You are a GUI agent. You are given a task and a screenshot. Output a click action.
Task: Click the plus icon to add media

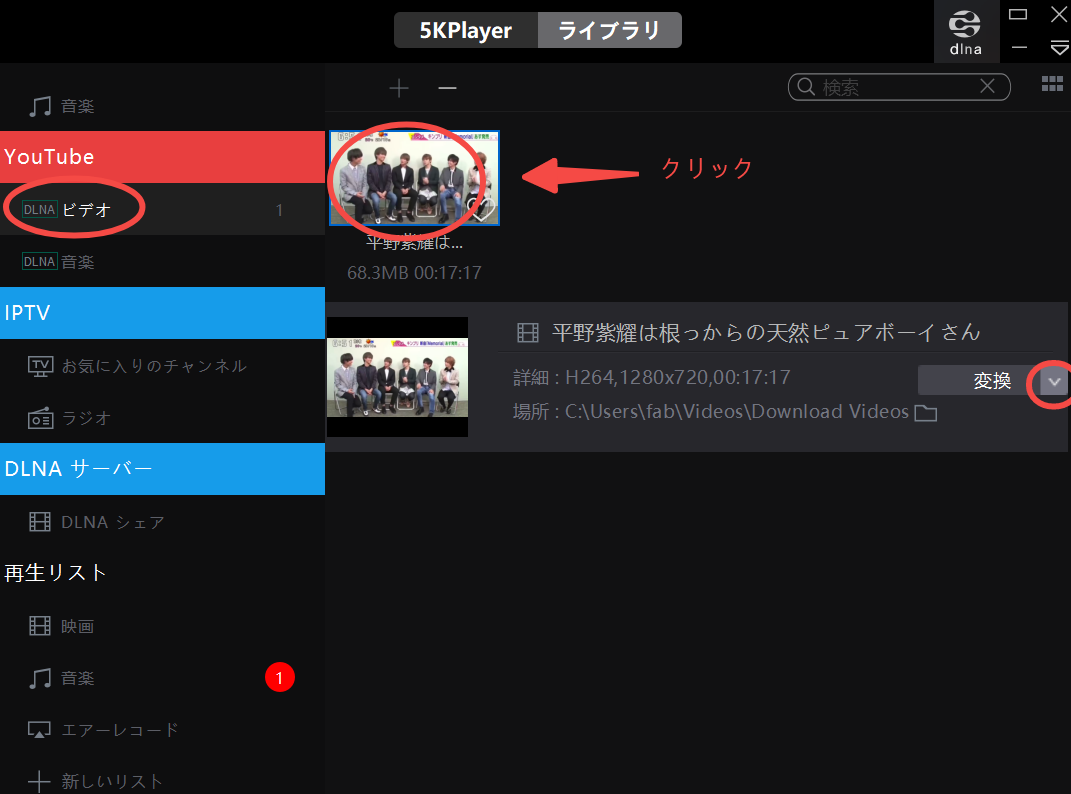[399, 87]
